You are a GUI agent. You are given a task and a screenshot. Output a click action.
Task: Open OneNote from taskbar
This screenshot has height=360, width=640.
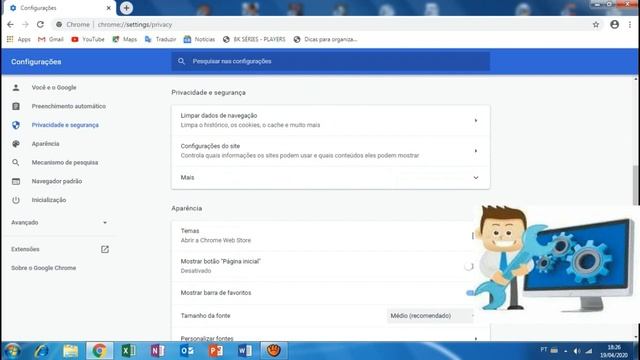pos(158,351)
